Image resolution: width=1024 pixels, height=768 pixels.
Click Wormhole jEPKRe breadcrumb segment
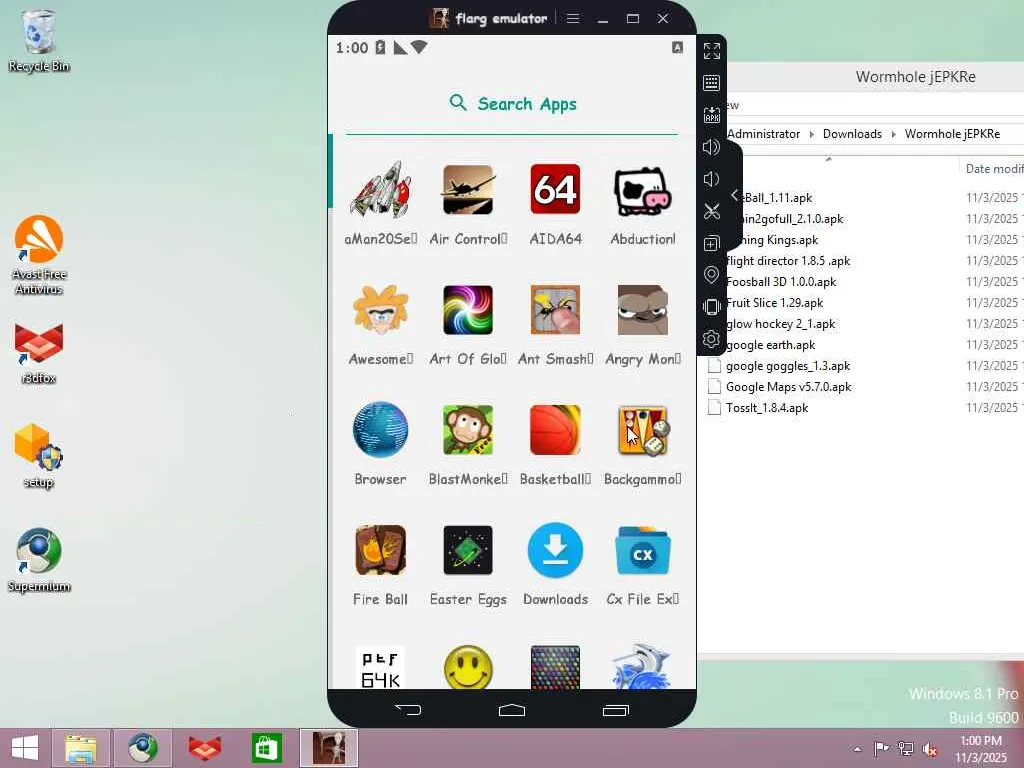(952, 134)
